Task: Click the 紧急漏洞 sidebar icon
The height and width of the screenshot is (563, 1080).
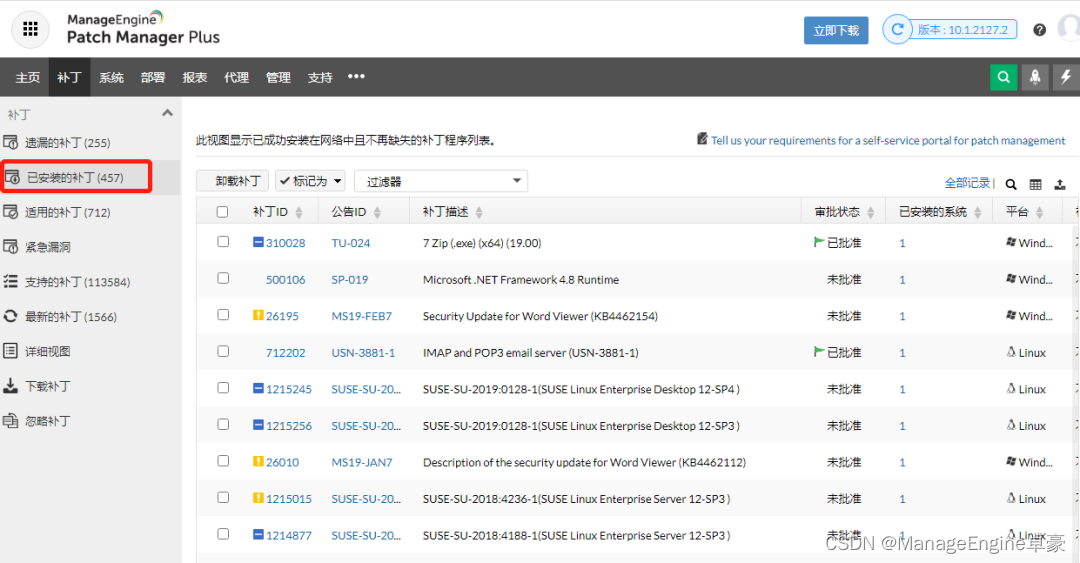Action: pos(10,247)
